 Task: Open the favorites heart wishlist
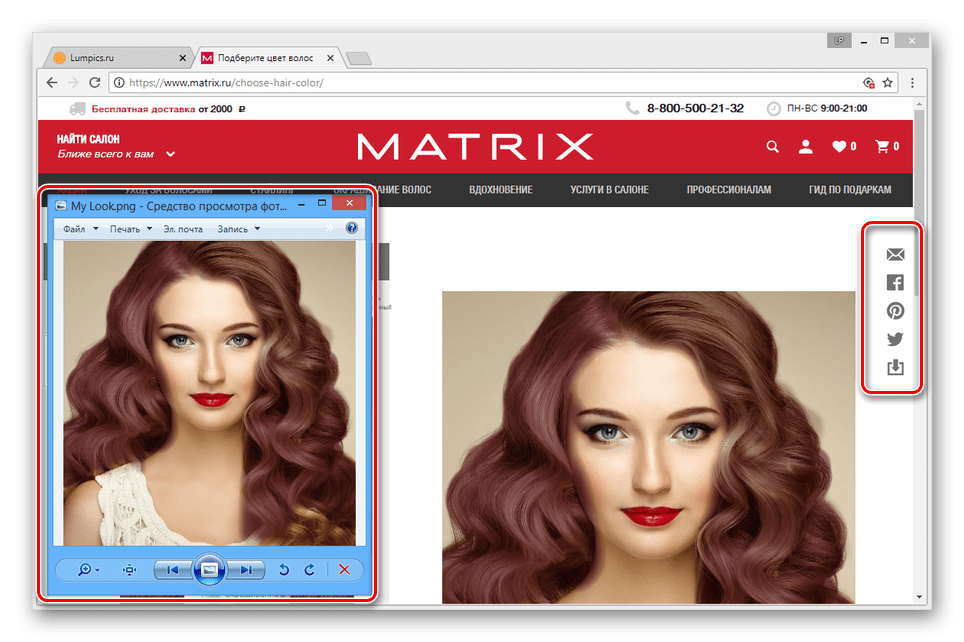pos(843,147)
